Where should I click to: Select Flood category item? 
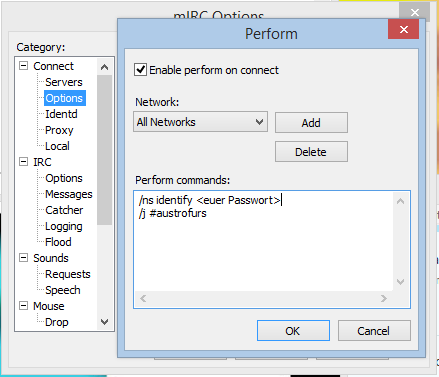58,242
